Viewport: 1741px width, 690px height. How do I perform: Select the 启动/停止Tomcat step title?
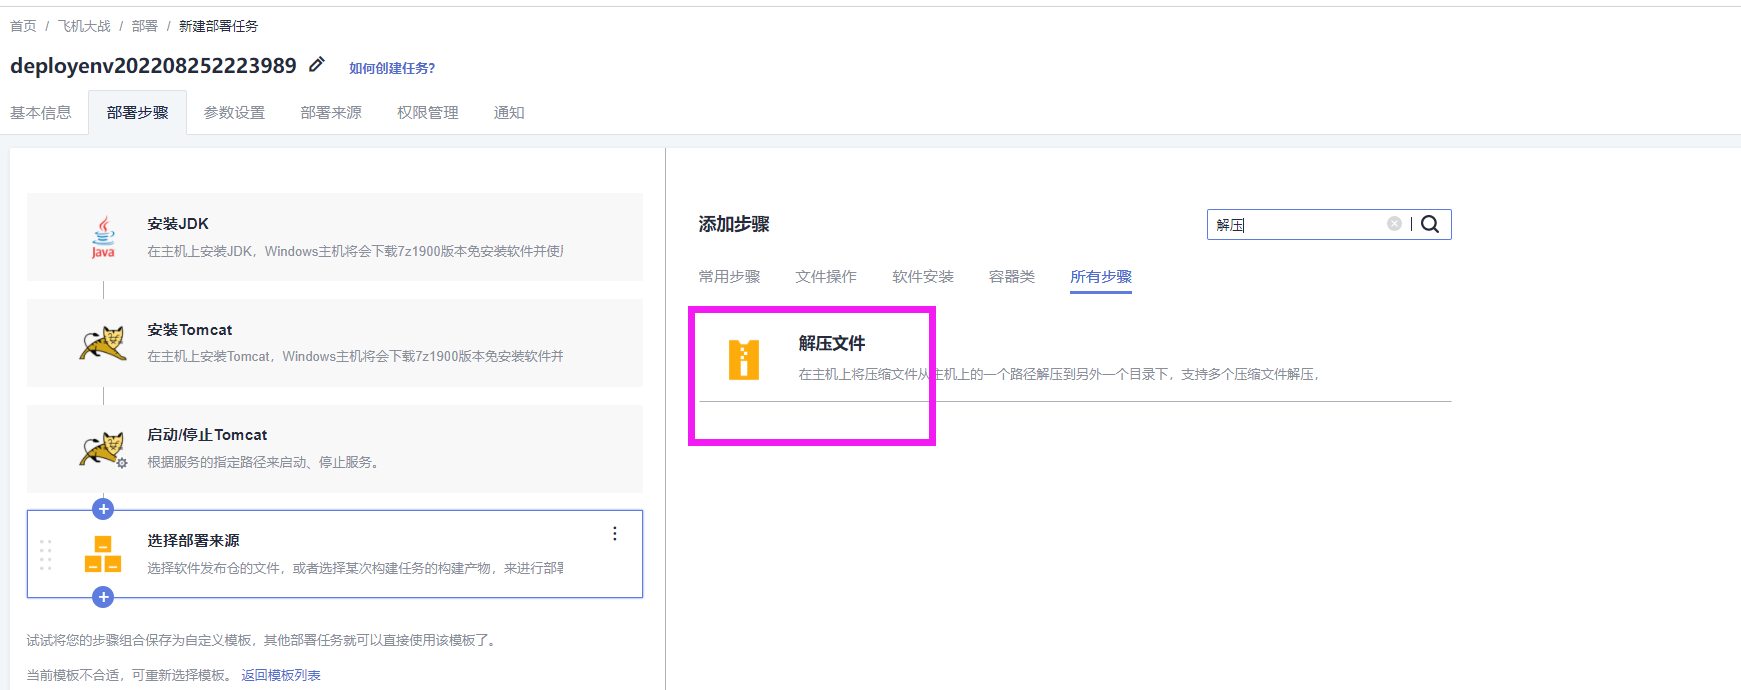(x=207, y=435)
